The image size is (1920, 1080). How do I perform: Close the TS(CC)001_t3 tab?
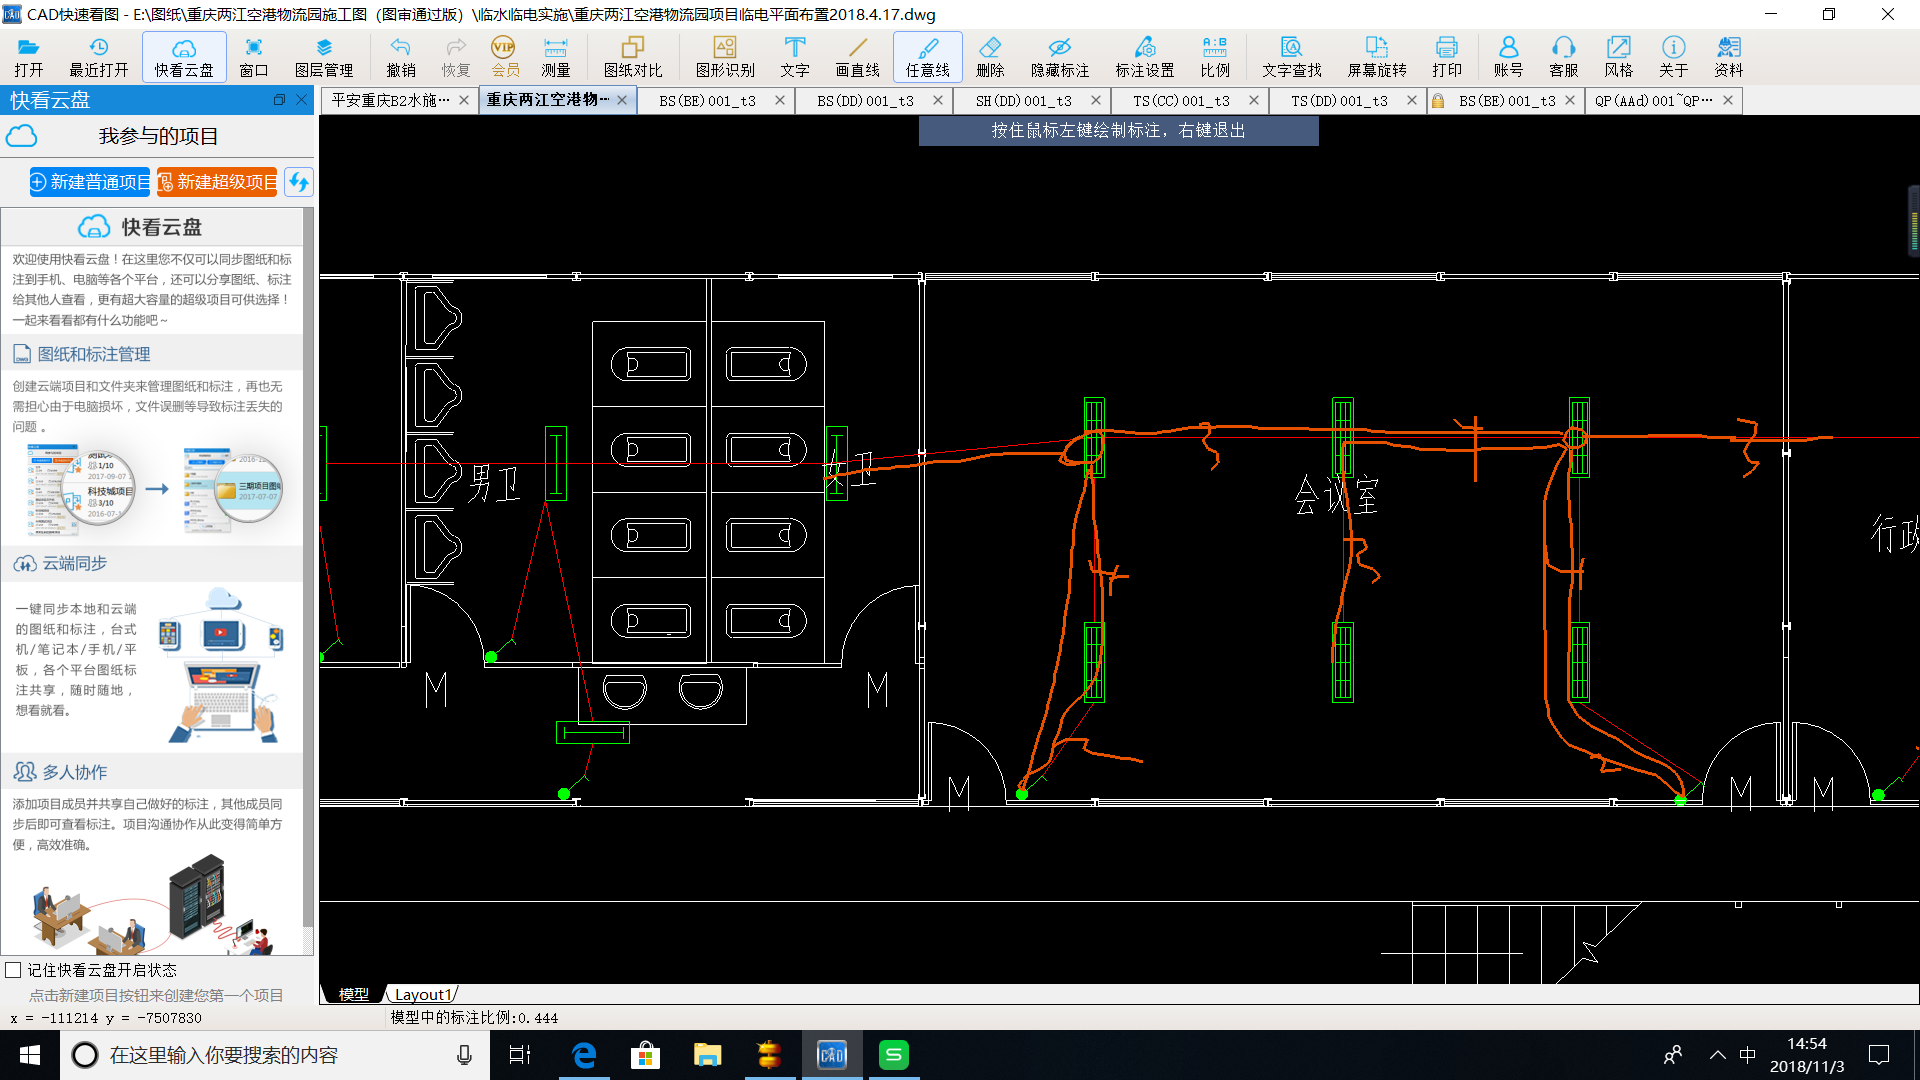click(1254, 100)
